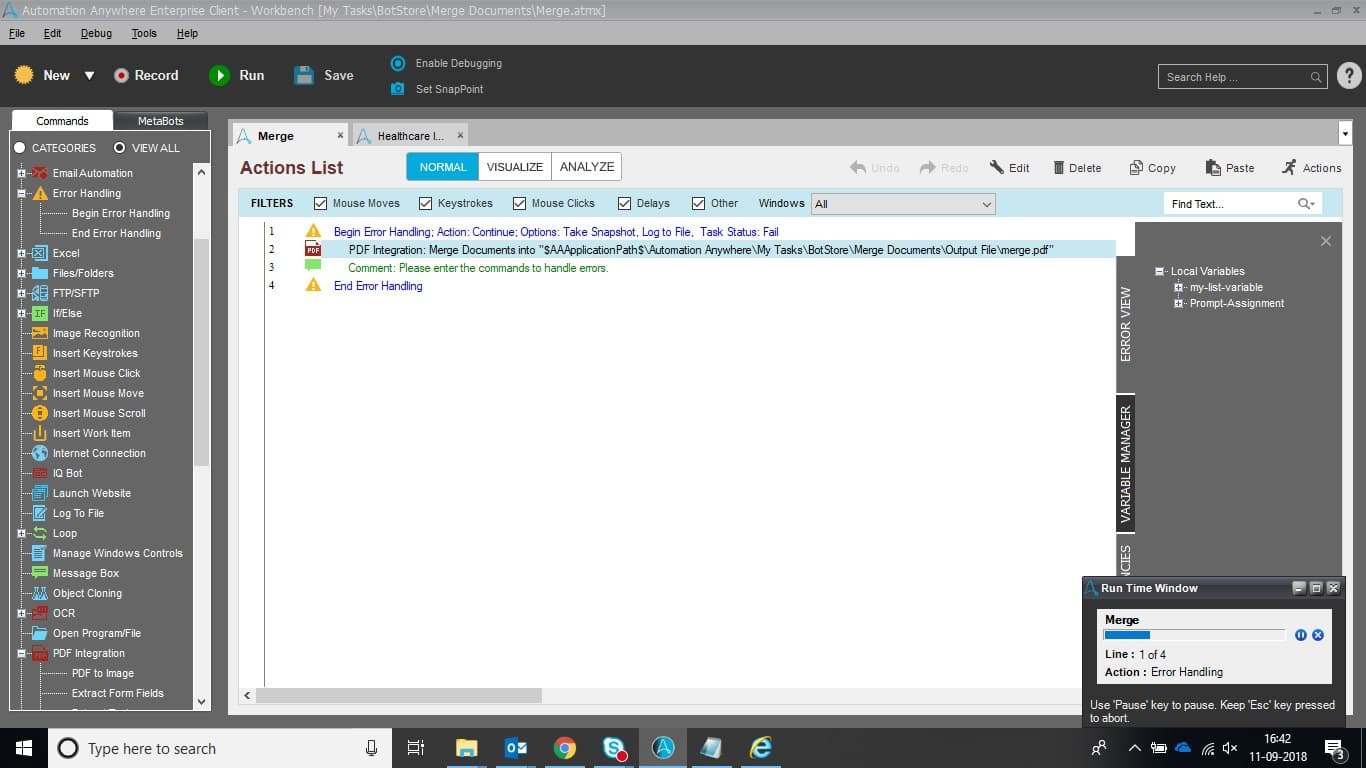This screenshot has height=768, width=1366.
Task: Open the Windows filter dropdown
Action: (903, 204)
